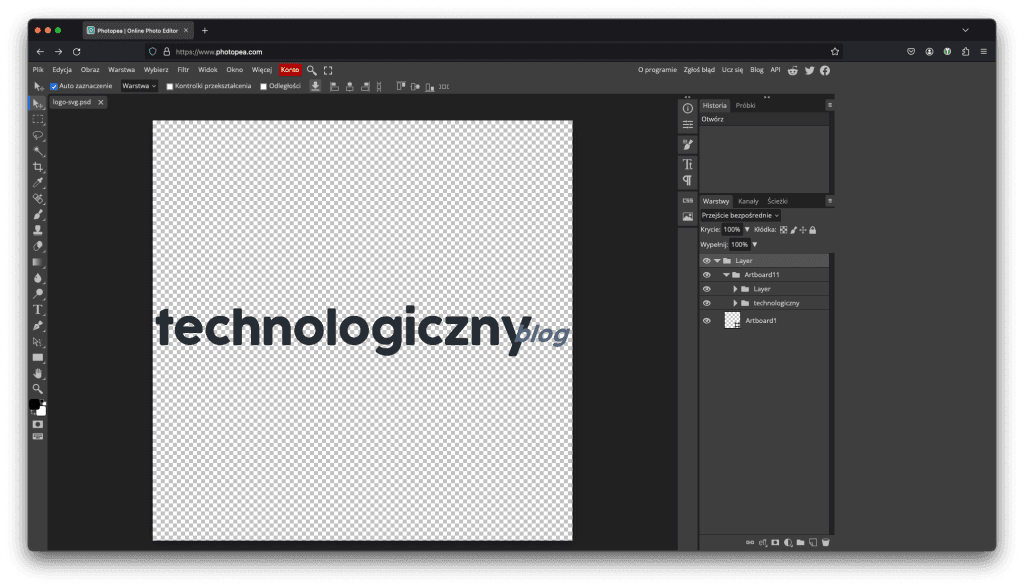Choose the Eyedropper tool

click(38, 183)
